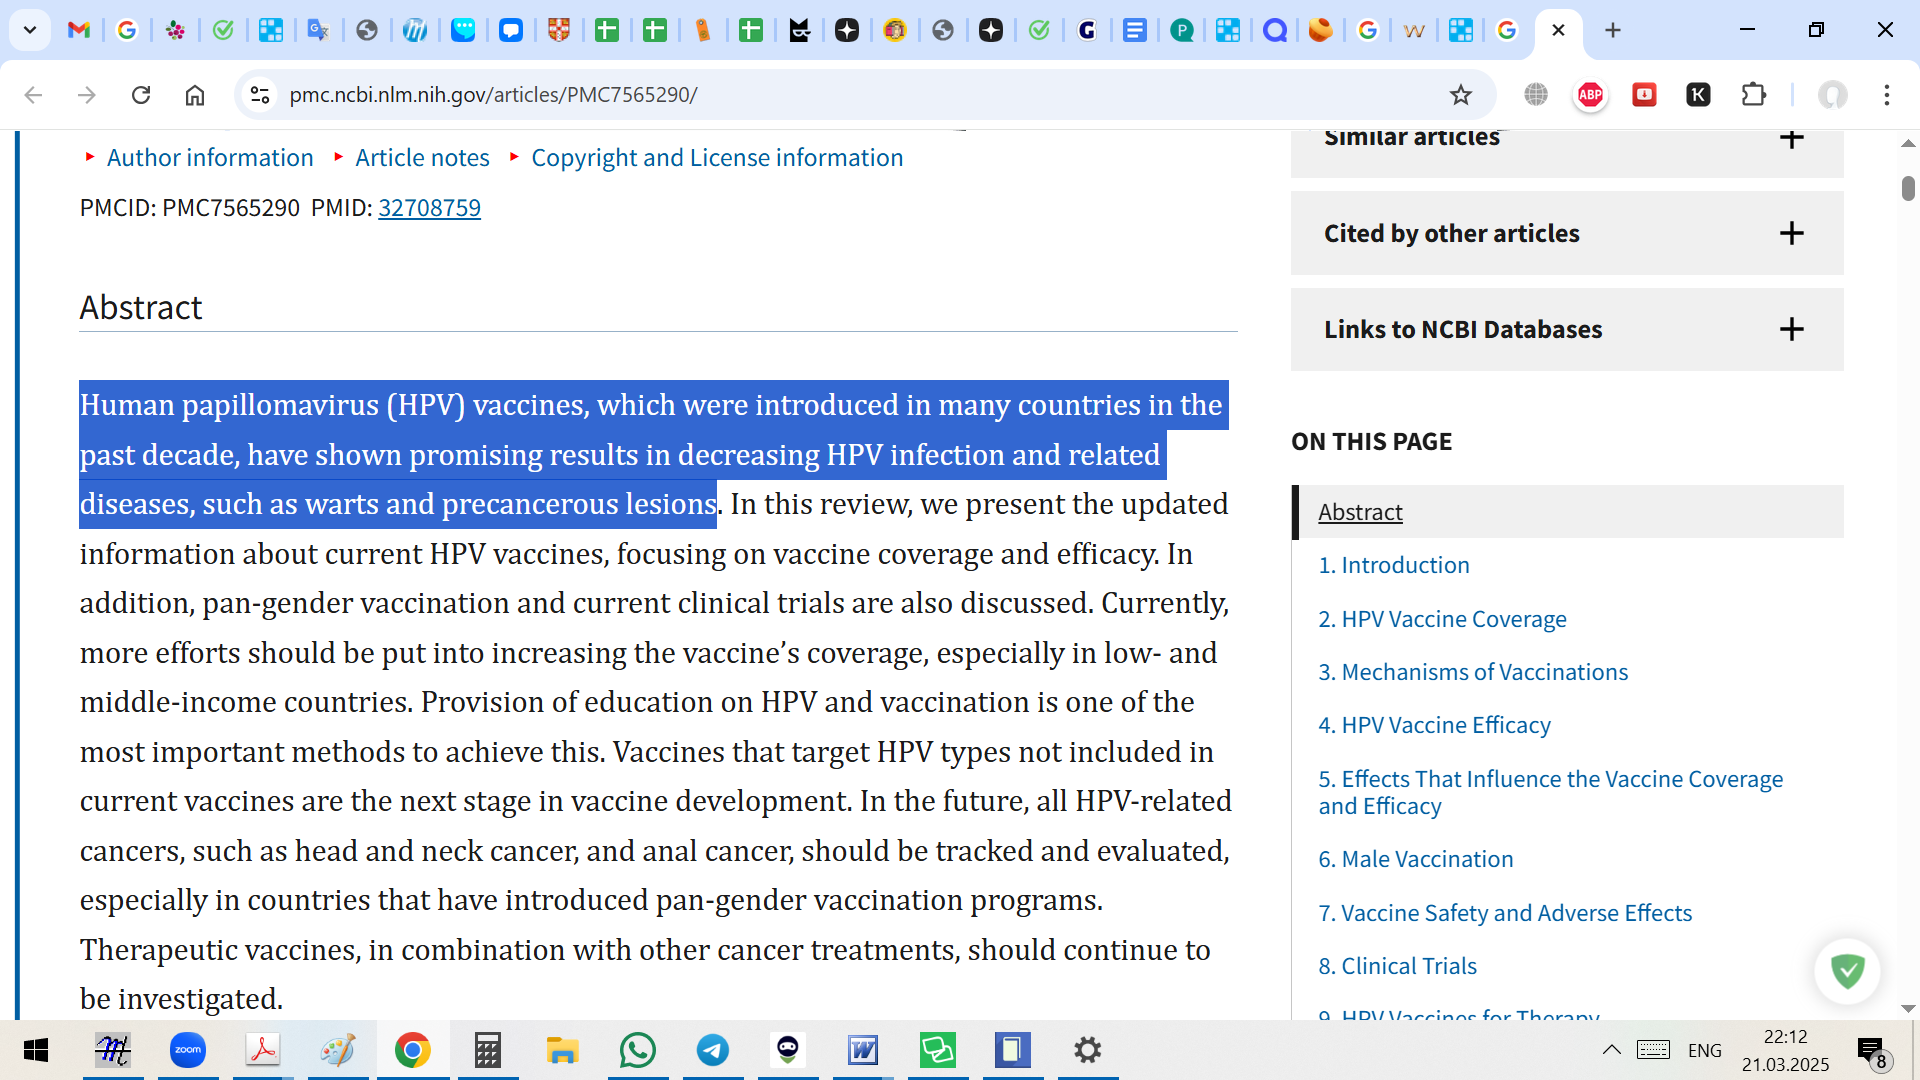1920x1080 pixels.
Task: View site information icon in address bar
Action: coord(260,95)
